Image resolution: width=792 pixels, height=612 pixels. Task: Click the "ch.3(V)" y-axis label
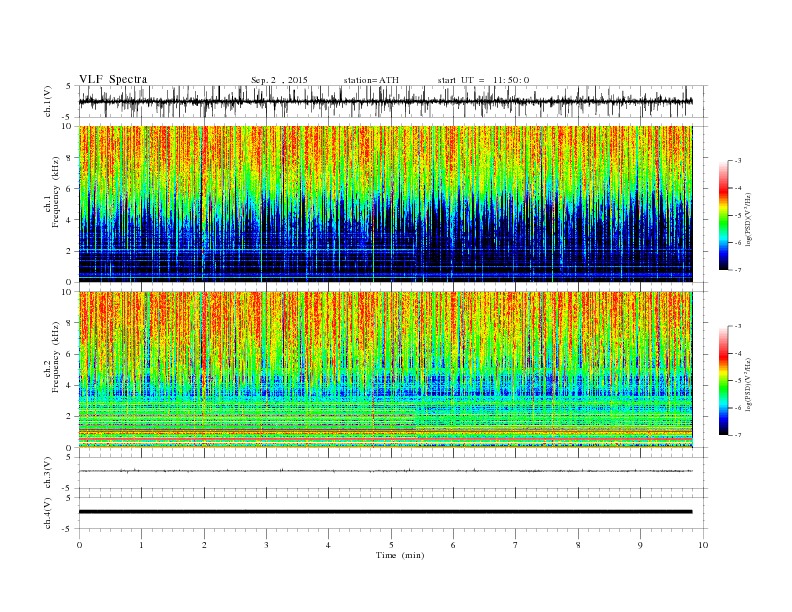48,473
